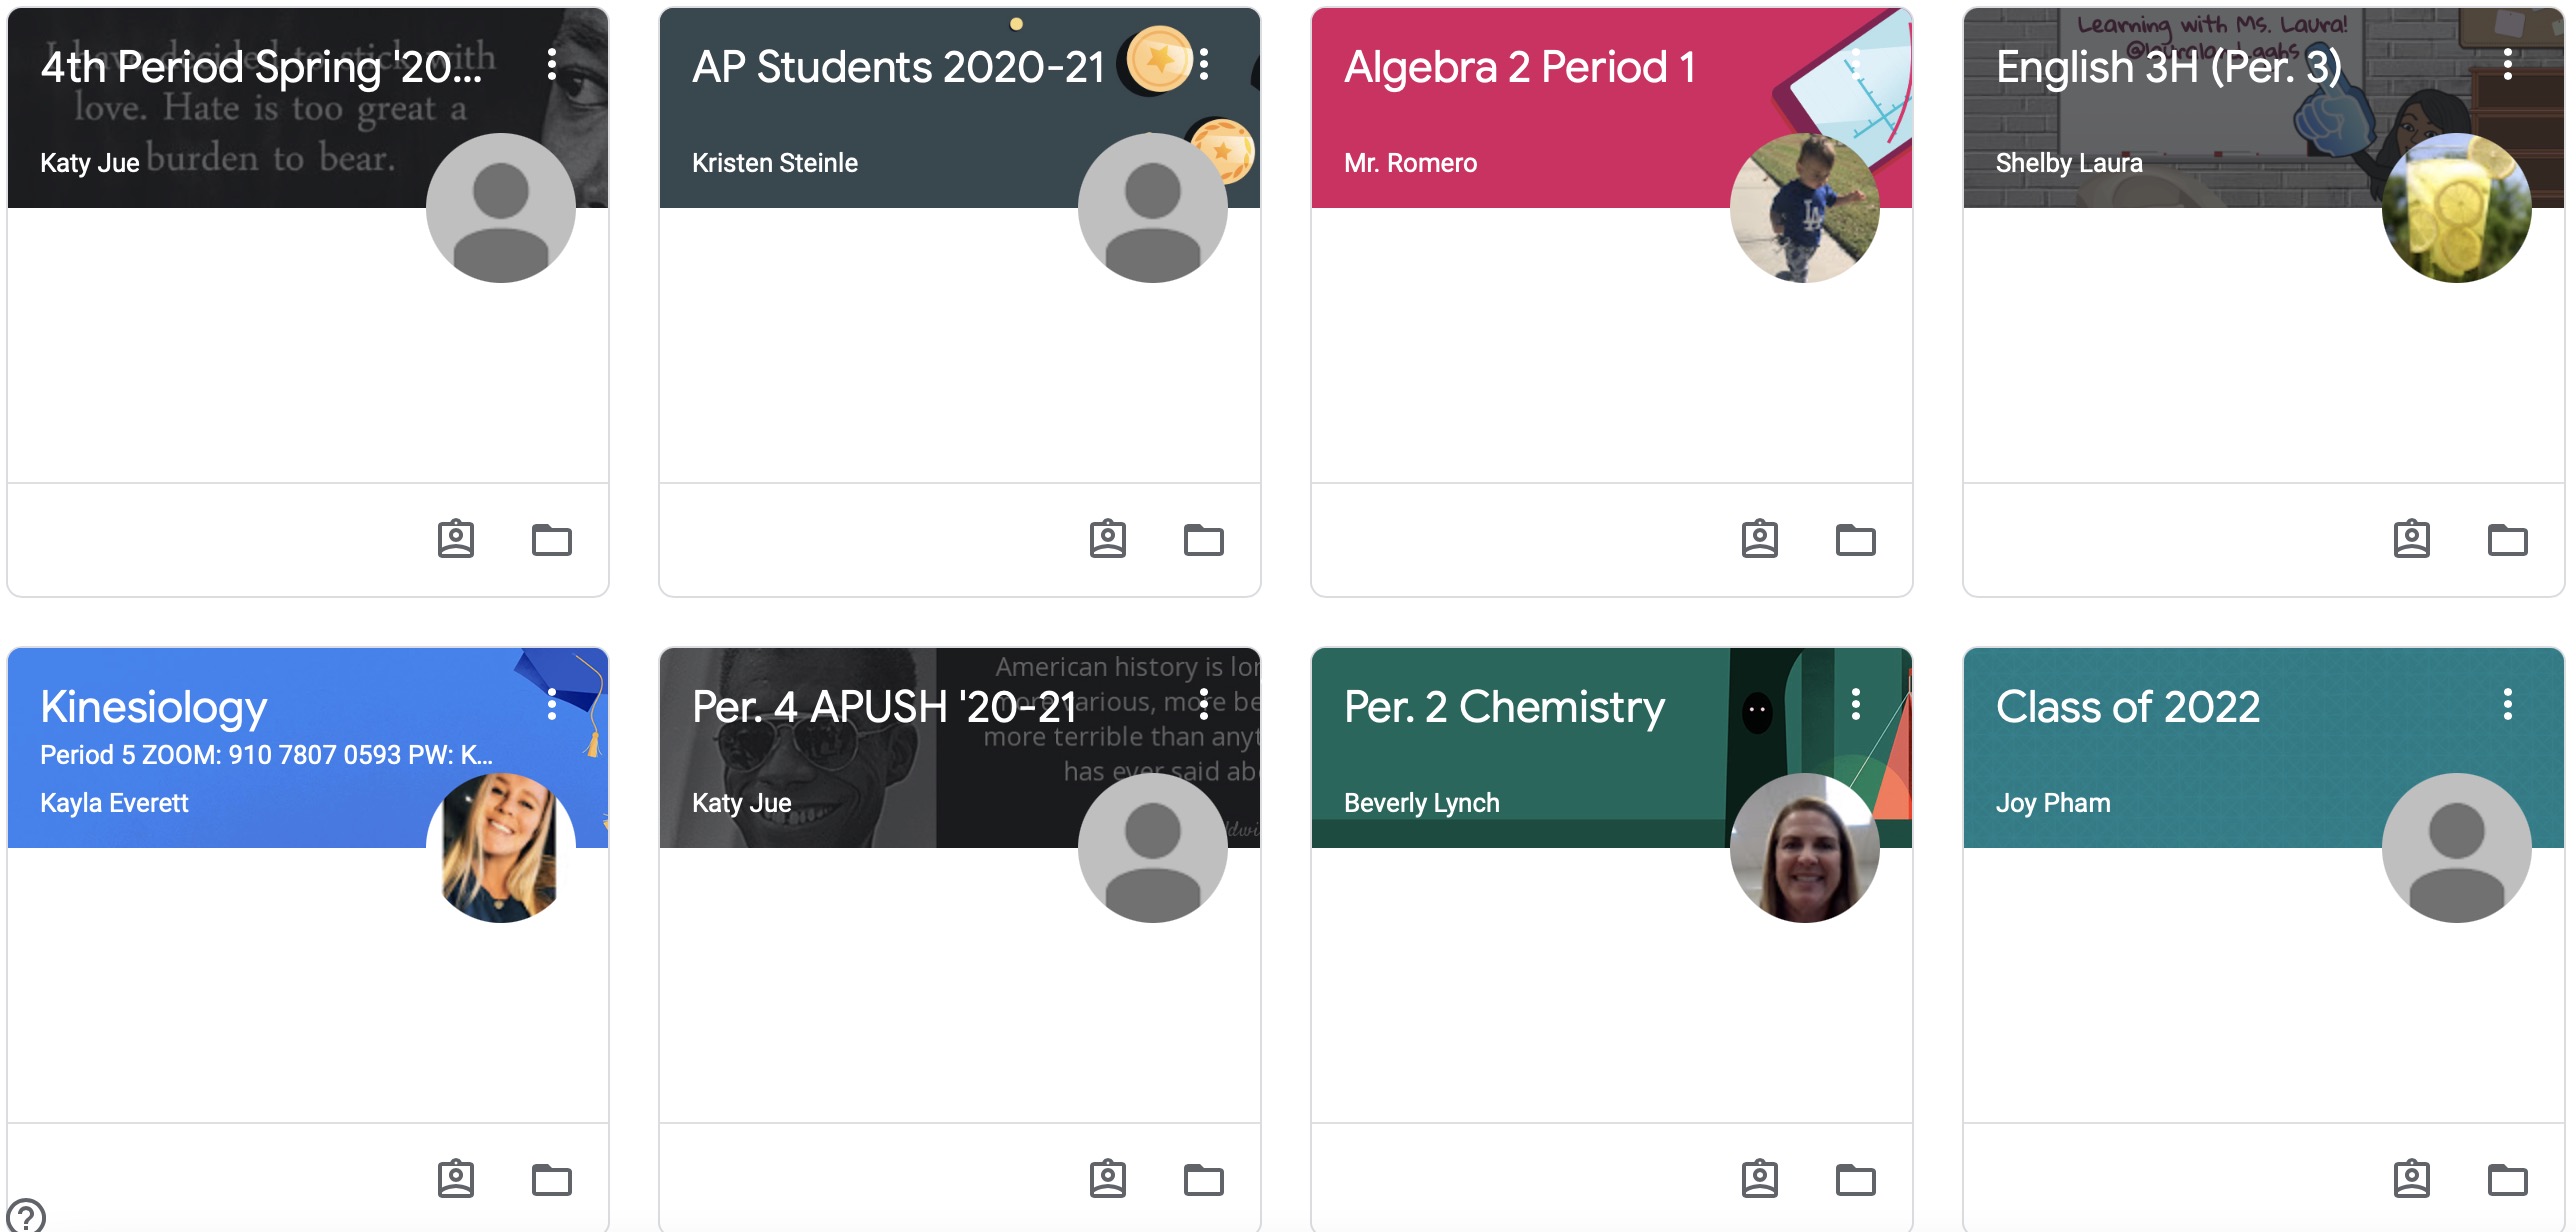Expand three-dot menu on Class of 2022
2576x1232 pixels.
[x=2507, y=704]
